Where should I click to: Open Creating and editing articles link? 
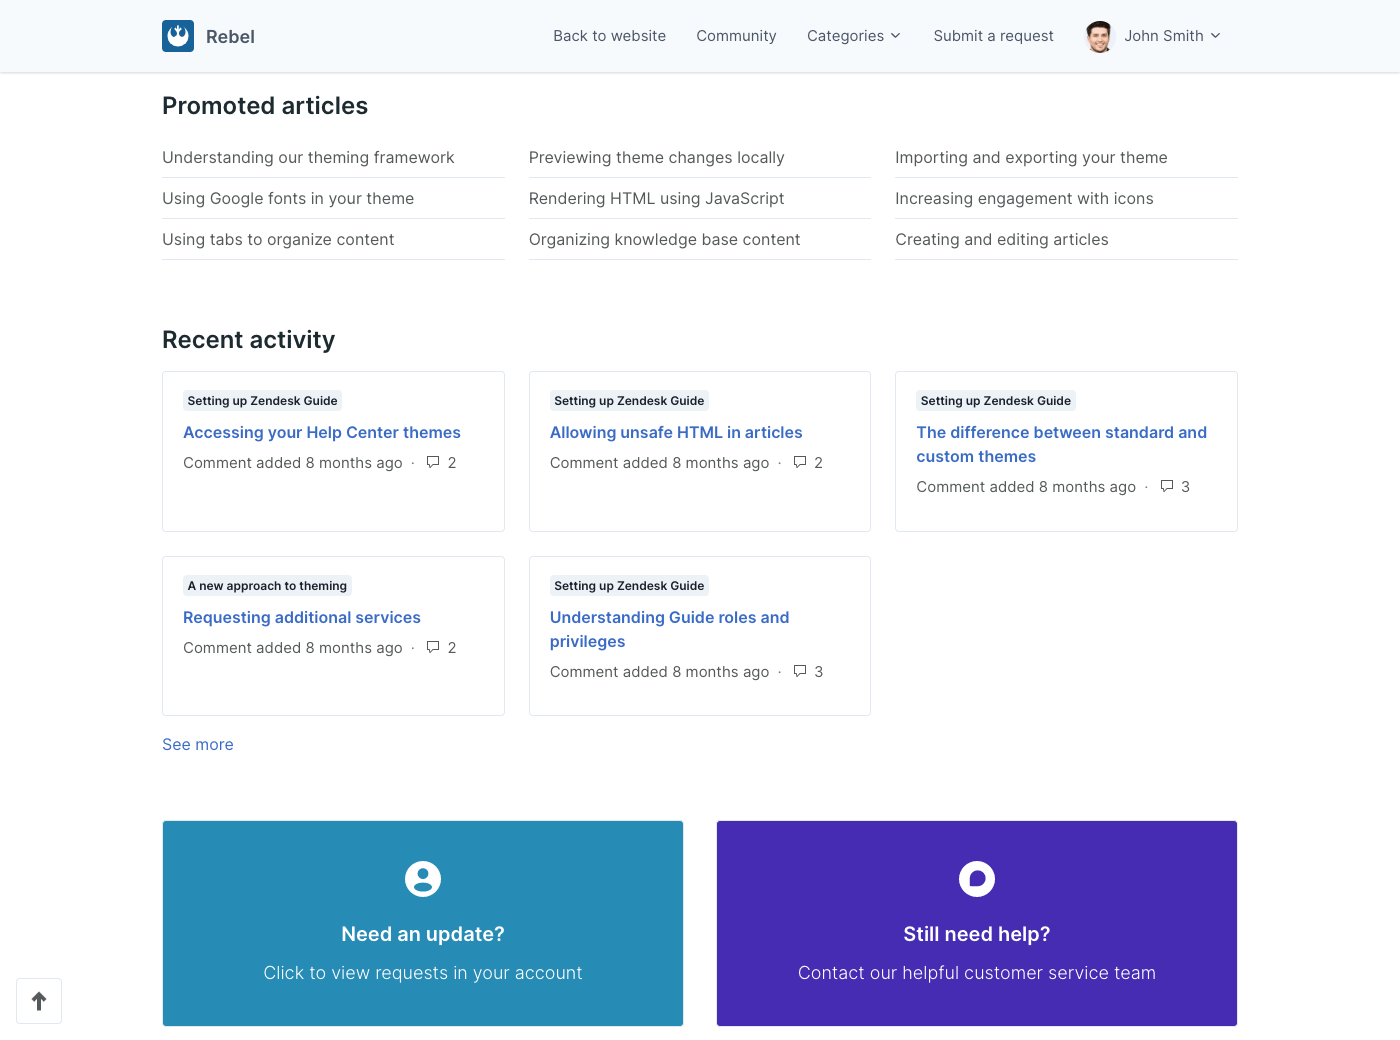pyautogui.click(x=1001, y=240)
